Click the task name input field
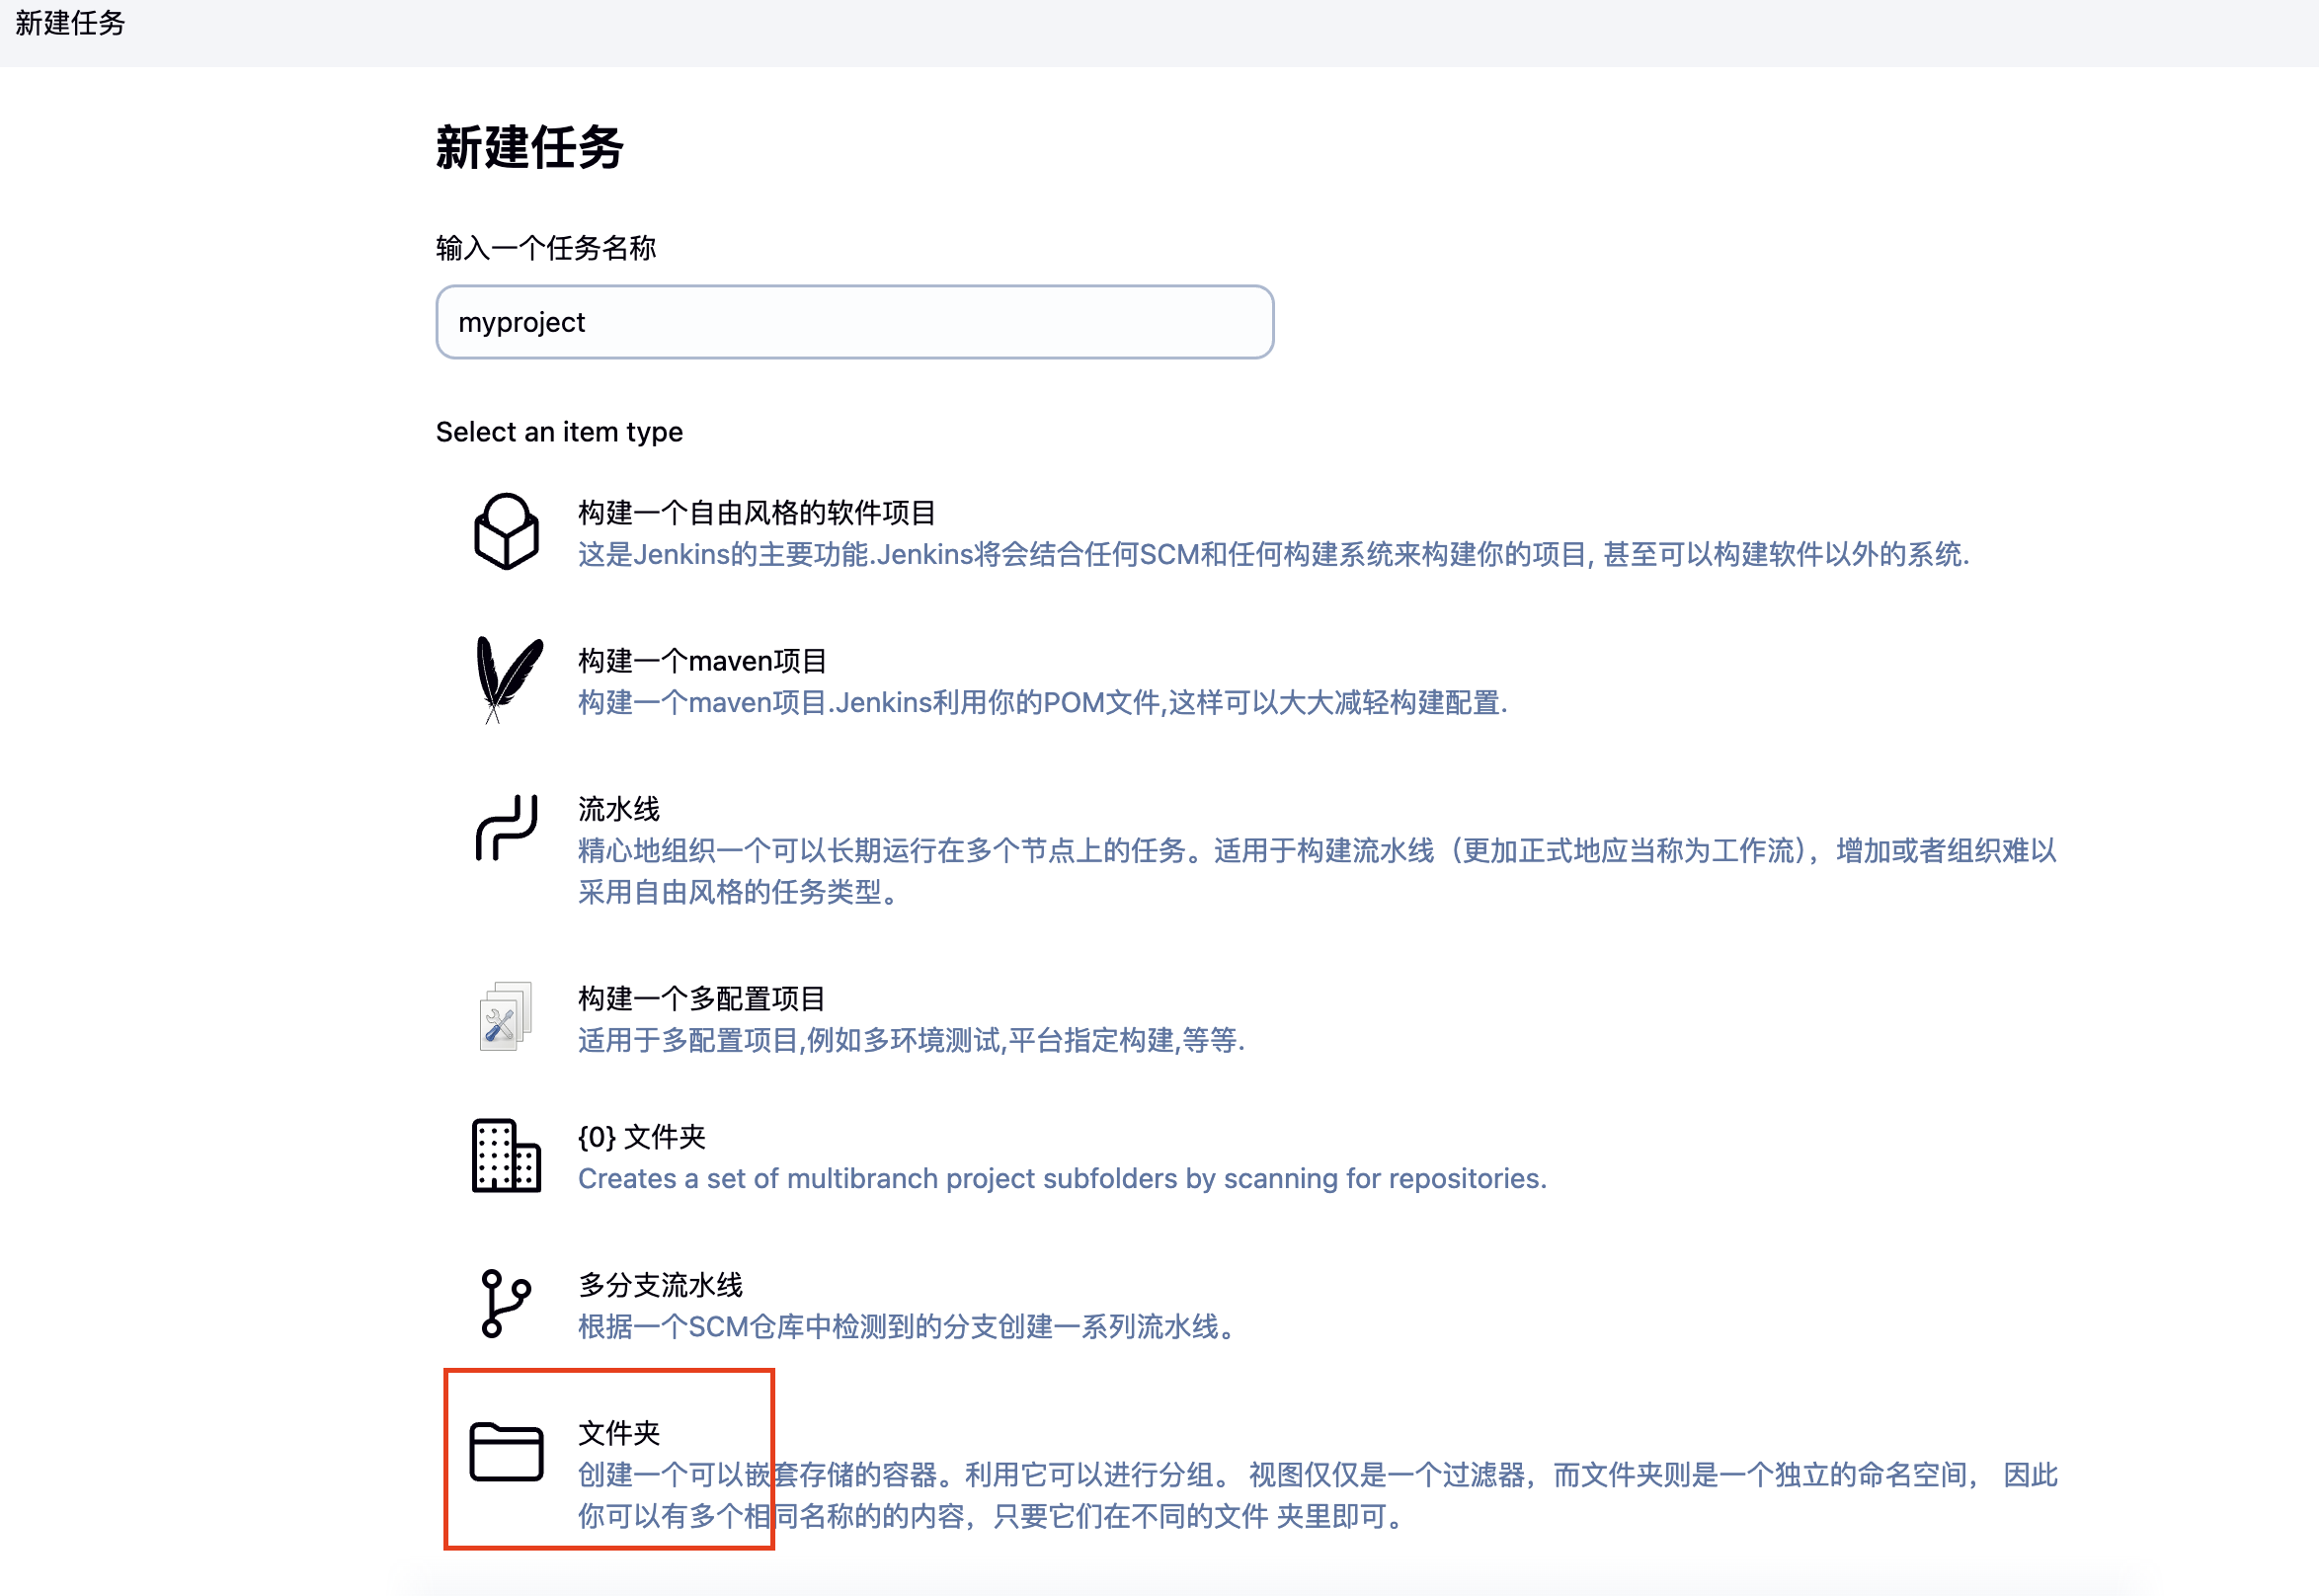This screenshot has width=2319, height=1596. point(854,322)
